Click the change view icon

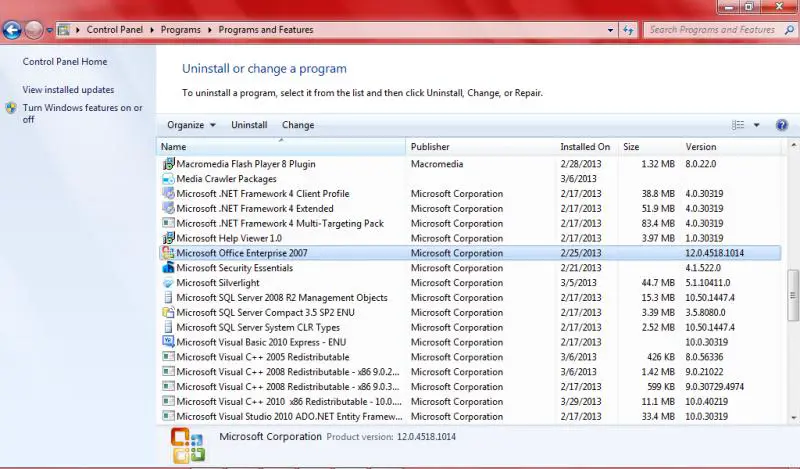(738, 125)
